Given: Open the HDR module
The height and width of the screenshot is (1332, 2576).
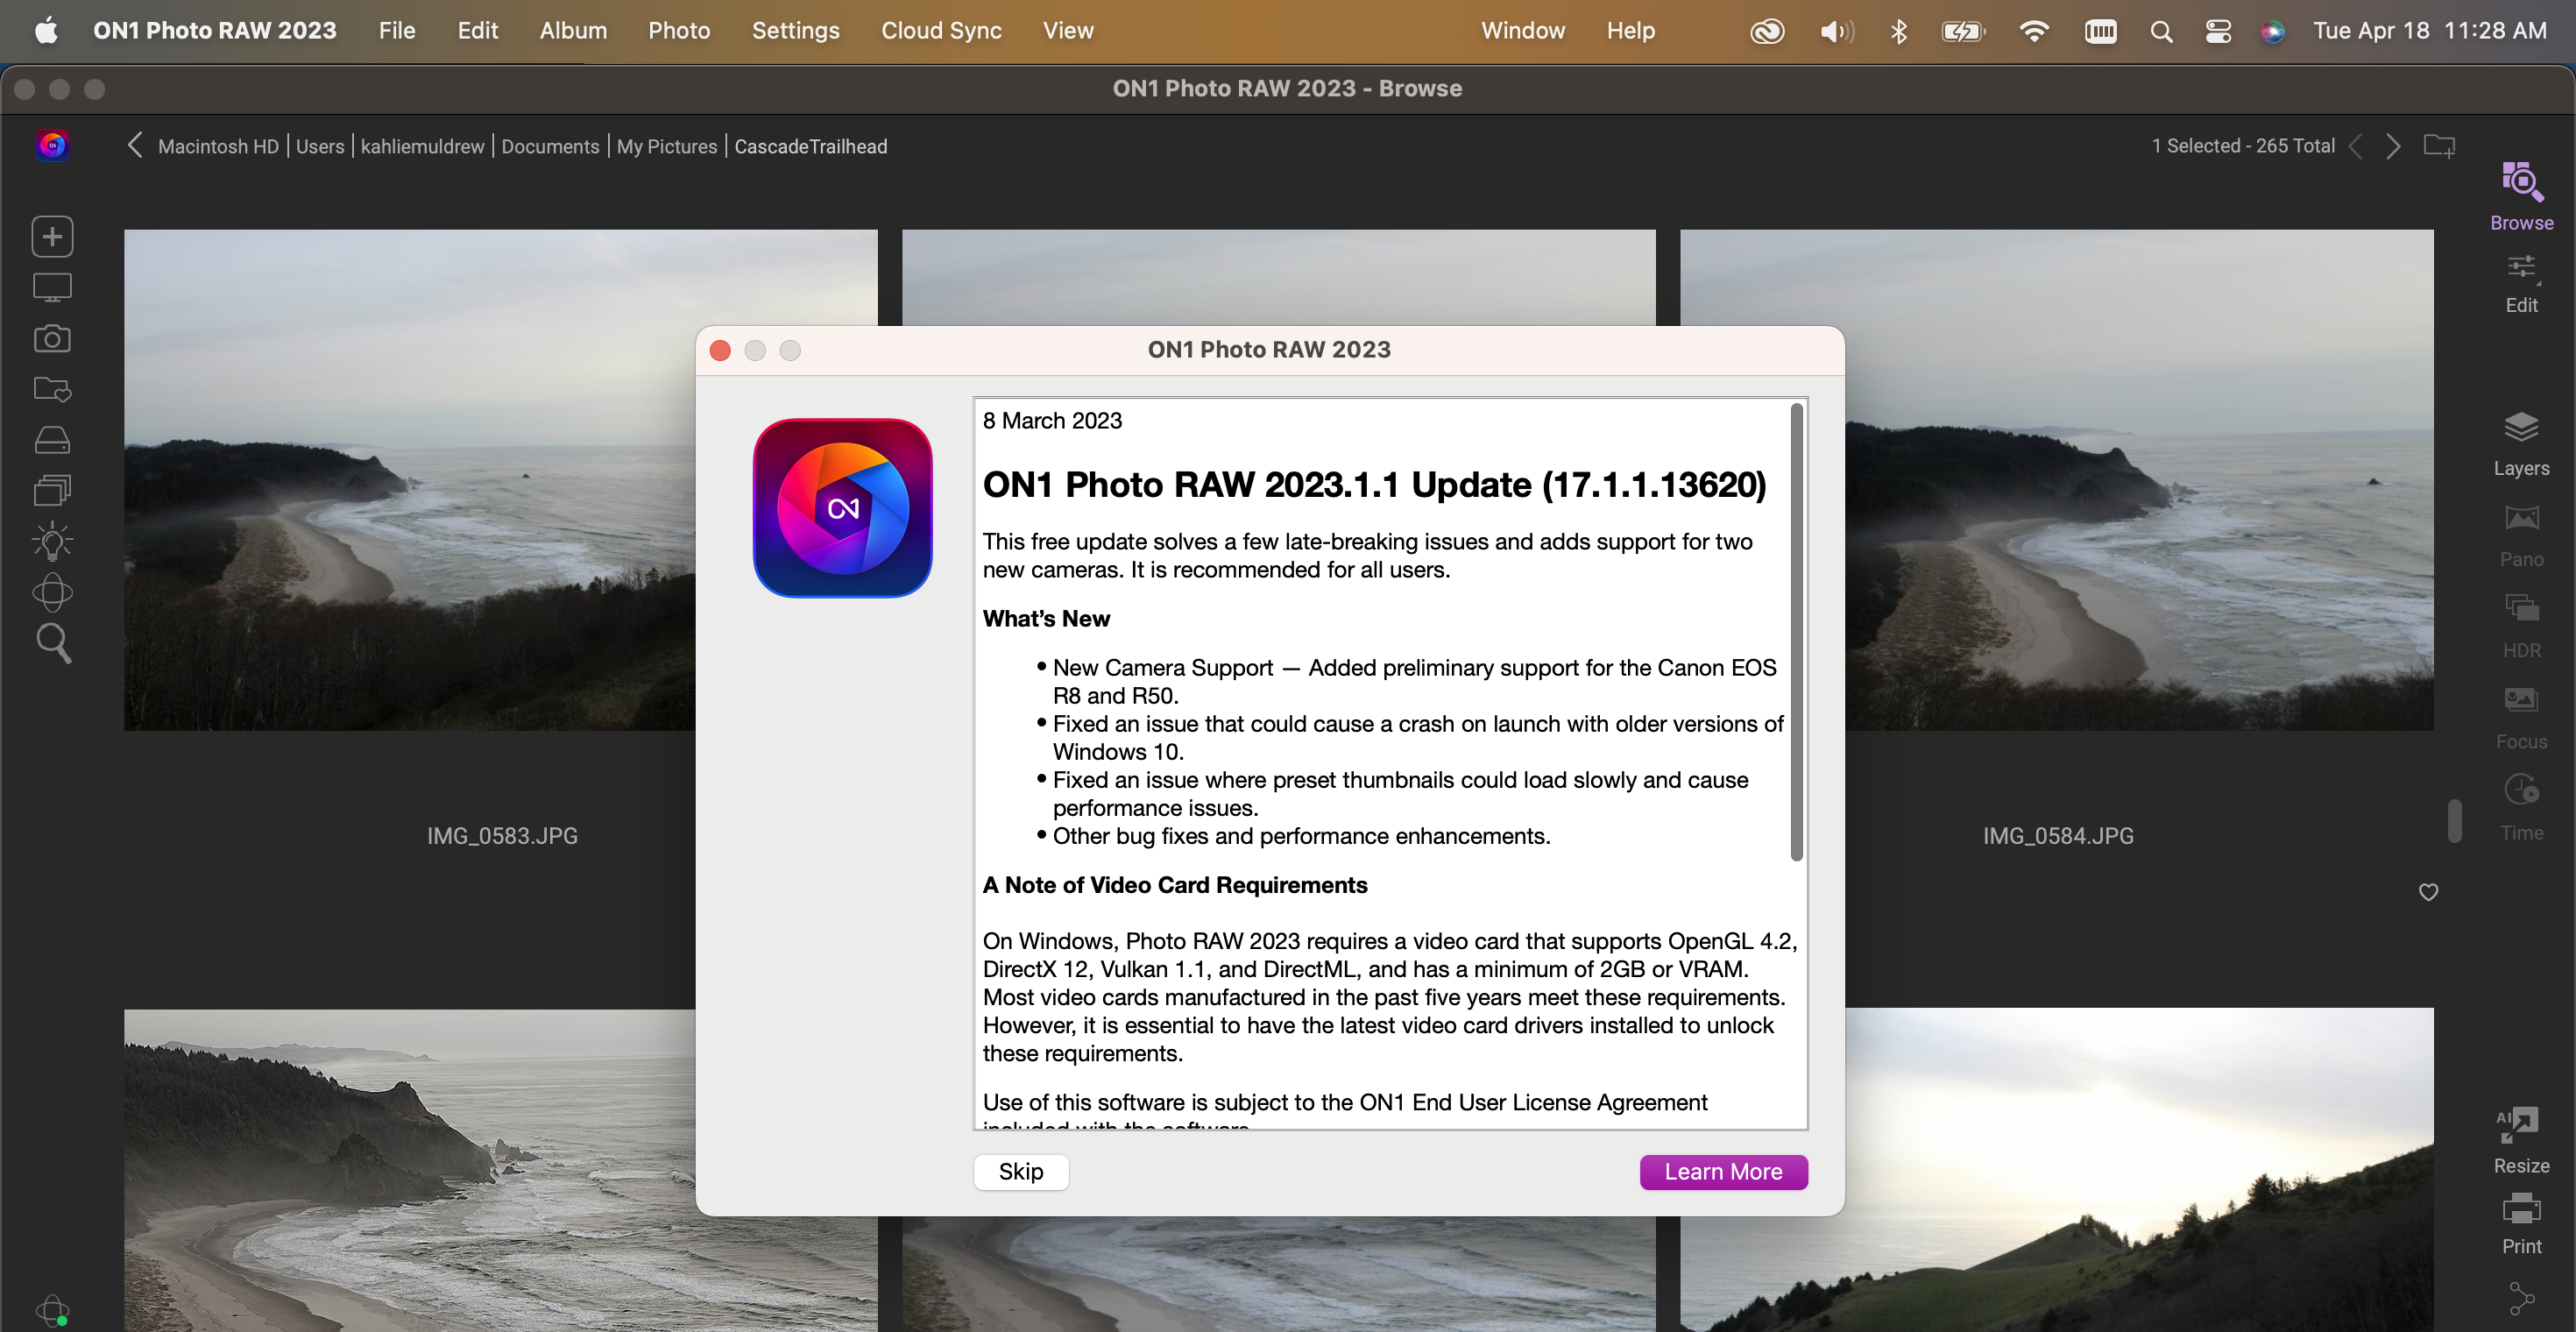Looking at the screenshot, I should pos(2521,627).
